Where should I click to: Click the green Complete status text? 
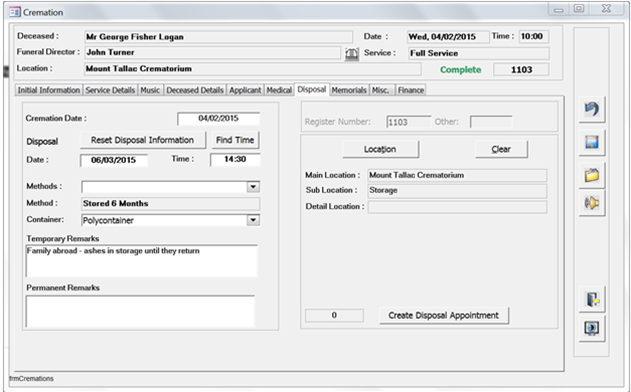tap(460, 70)
